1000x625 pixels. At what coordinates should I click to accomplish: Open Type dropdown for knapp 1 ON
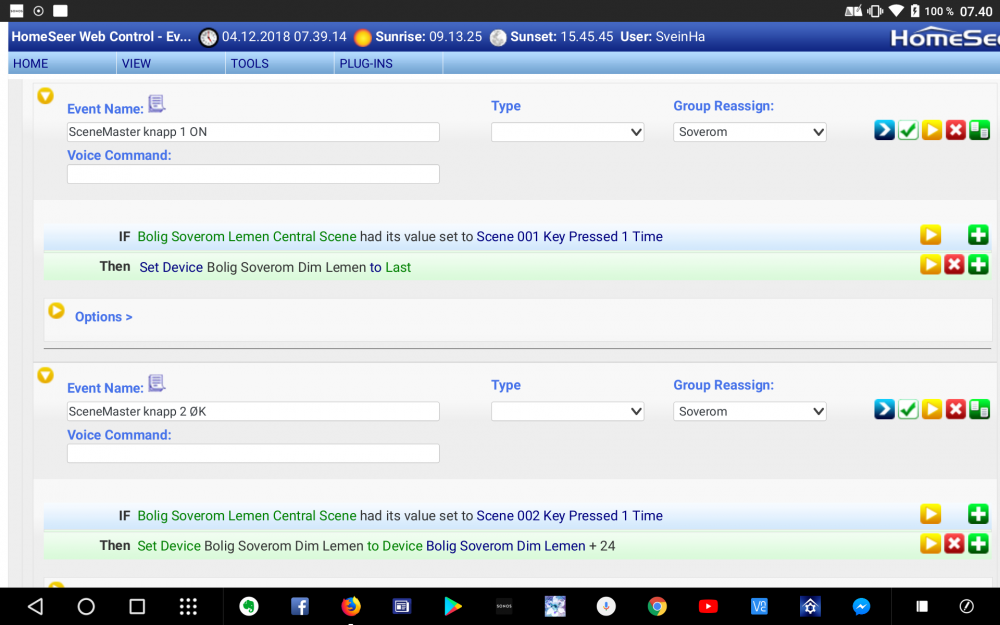(x=567, y=132)
